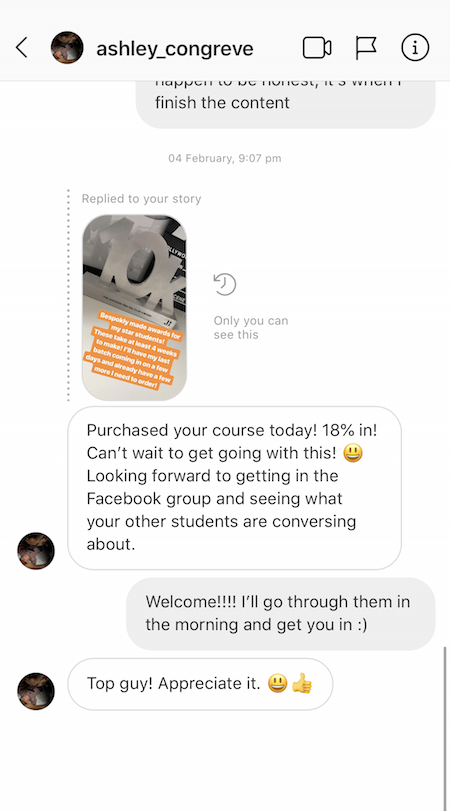Flag this conversation using the flag icon
The width and height of the screenshot is (450, 811).
(x=366, y=48)
